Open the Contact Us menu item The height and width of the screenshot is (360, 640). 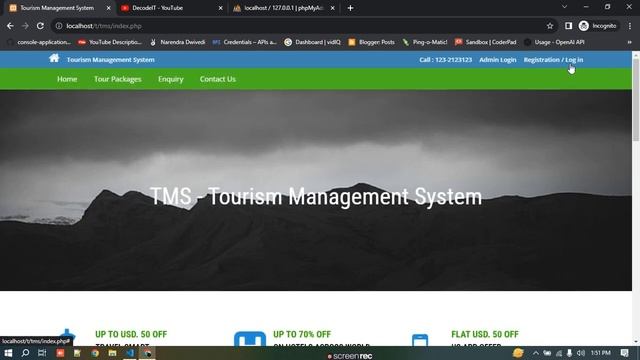coord(218,79)
